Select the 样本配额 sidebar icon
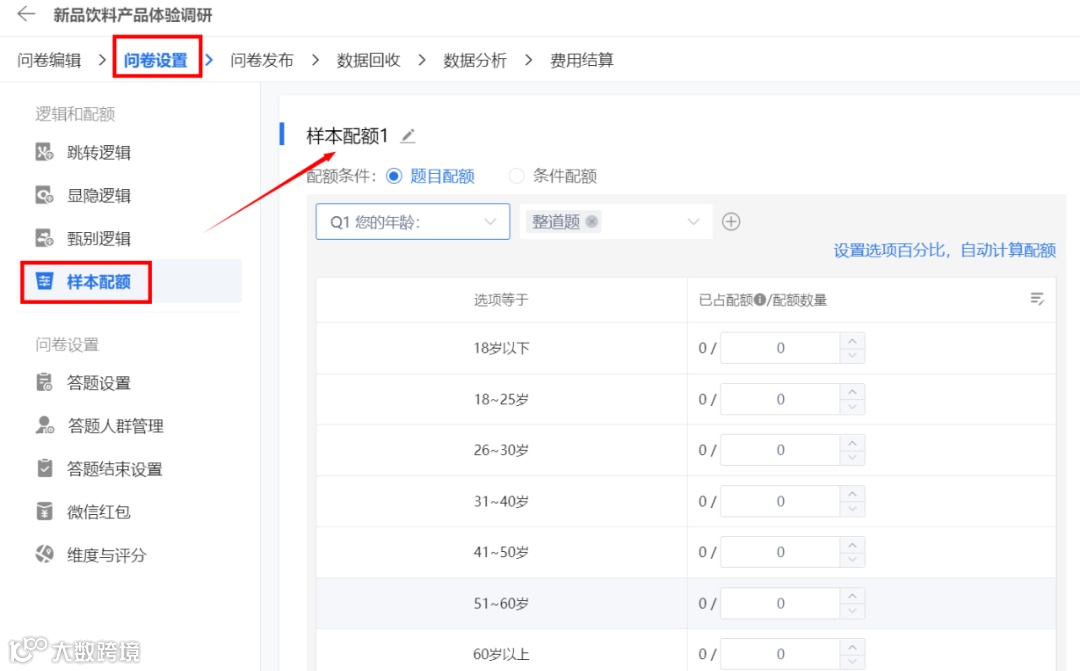1080x671 pixels. [x=44, y=281]
